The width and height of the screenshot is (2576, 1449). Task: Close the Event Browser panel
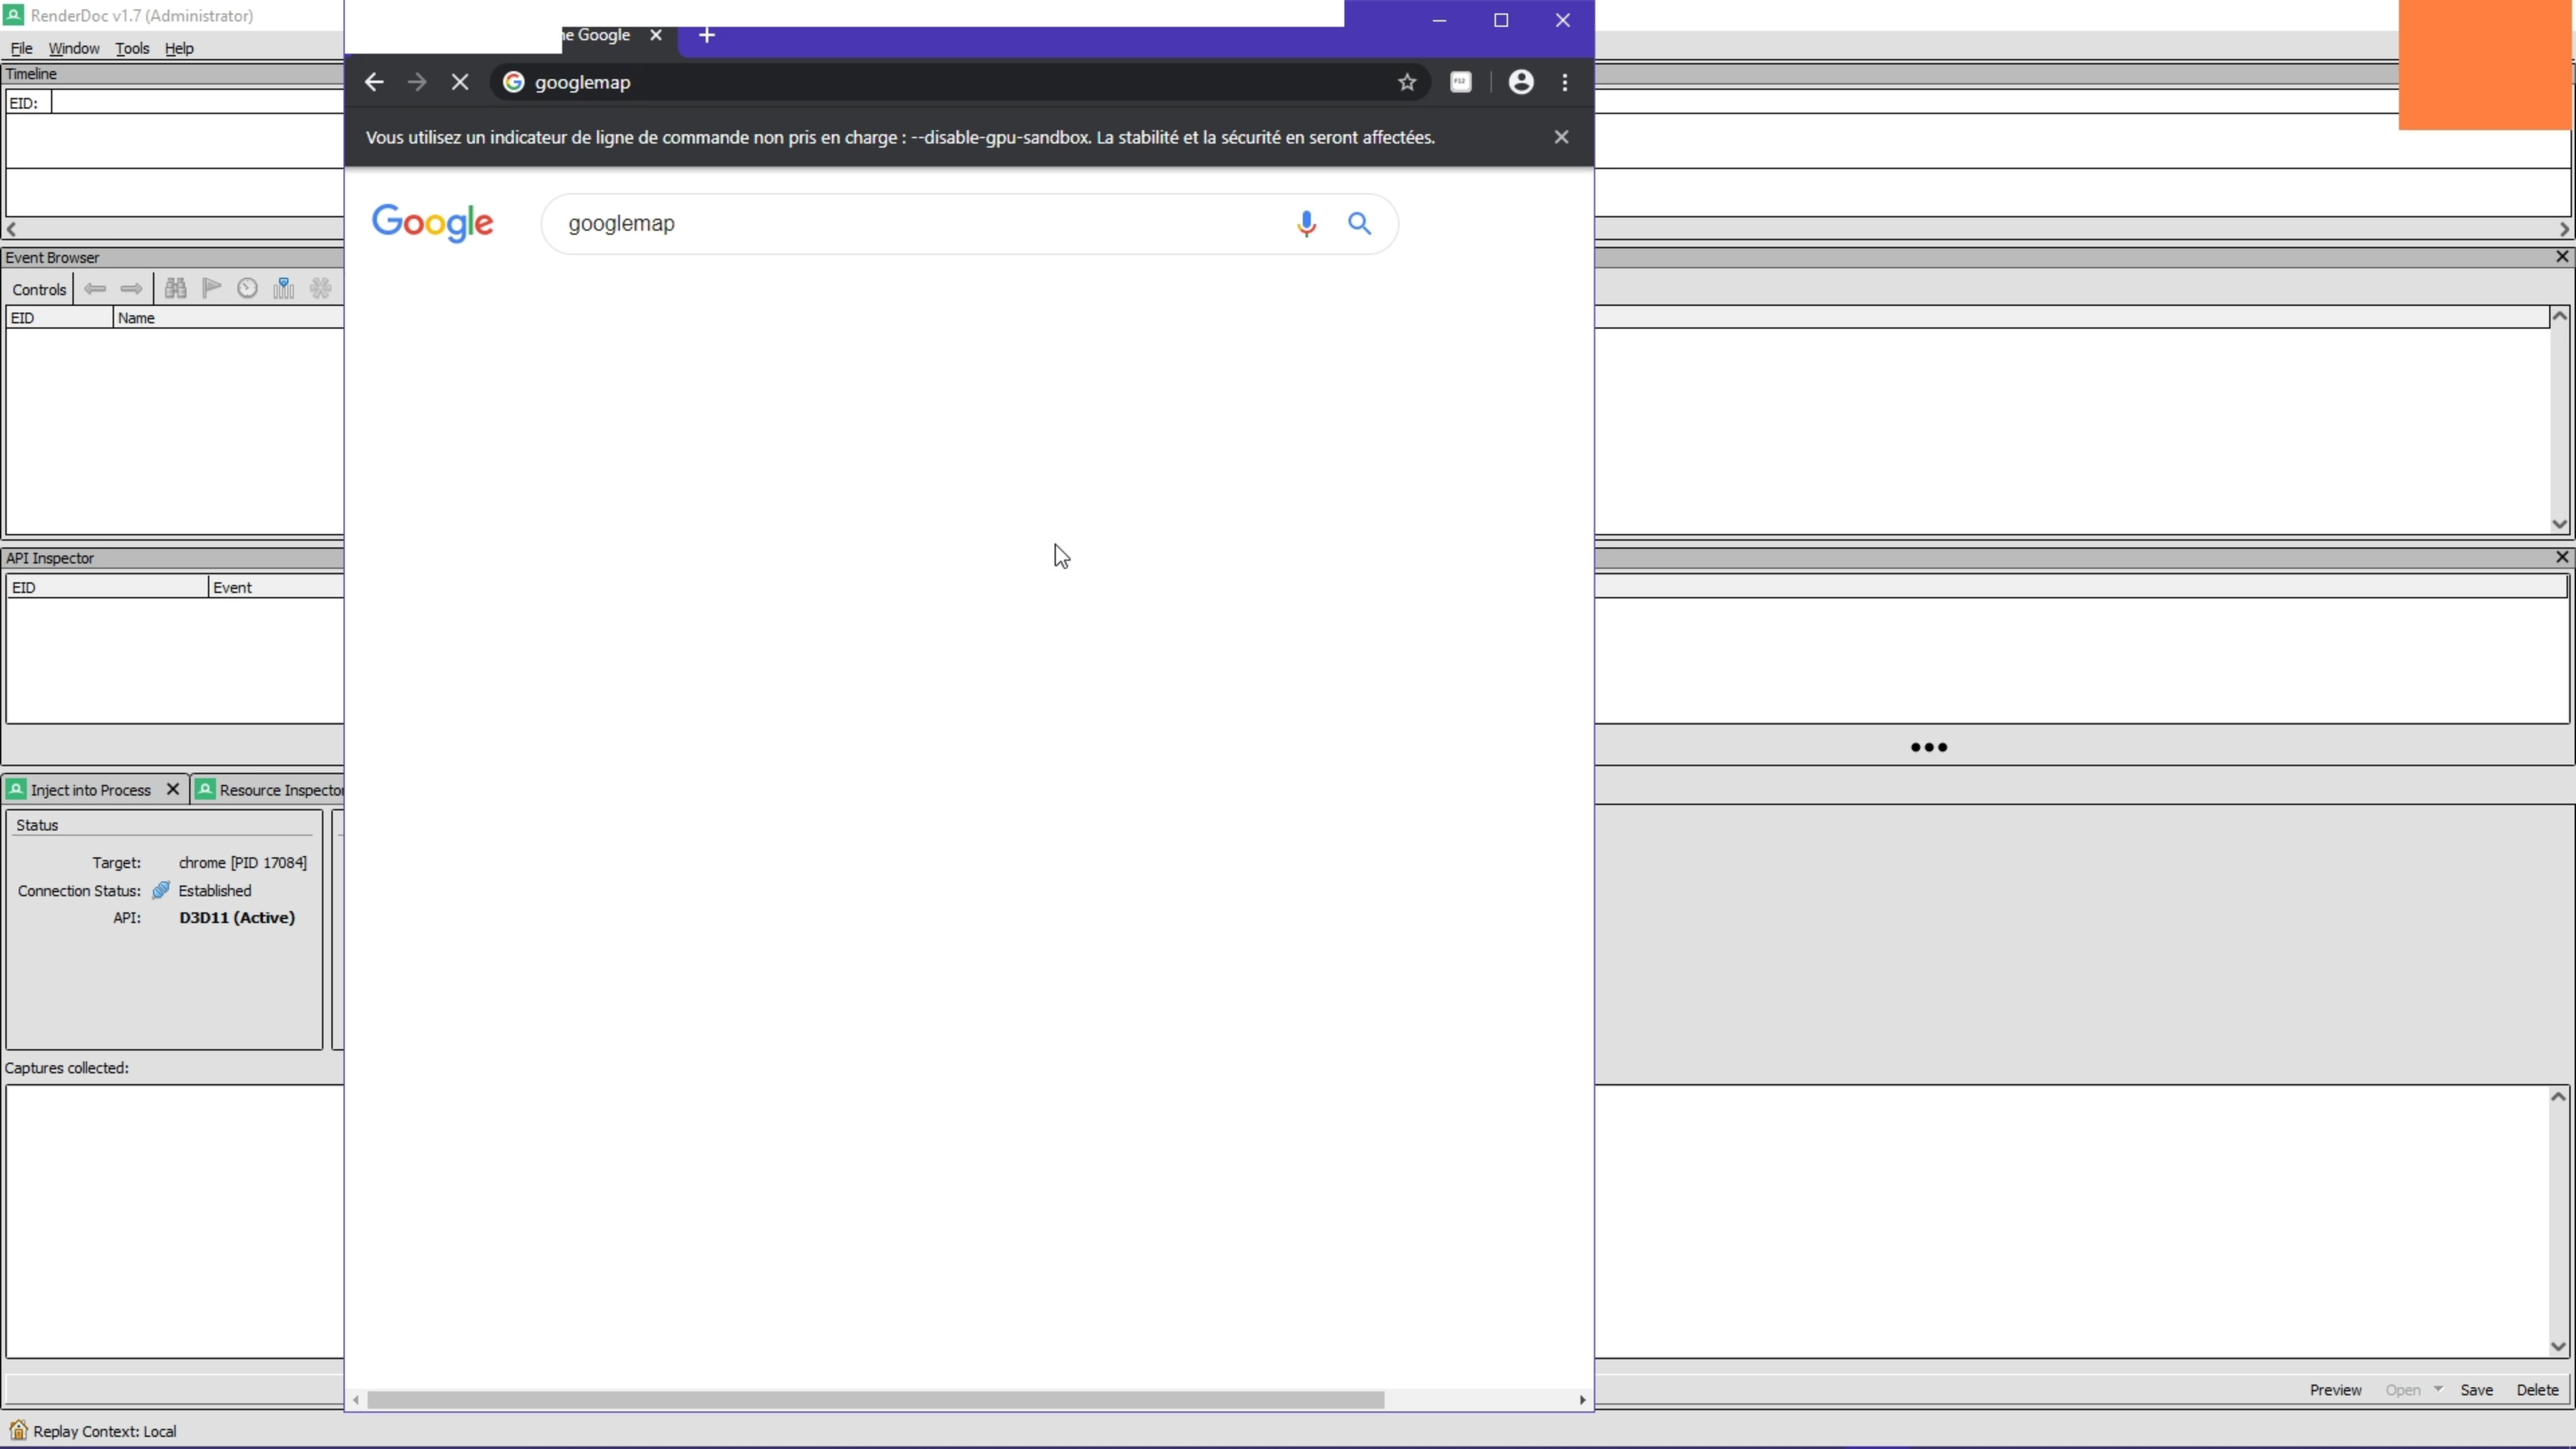[2562, 257]
